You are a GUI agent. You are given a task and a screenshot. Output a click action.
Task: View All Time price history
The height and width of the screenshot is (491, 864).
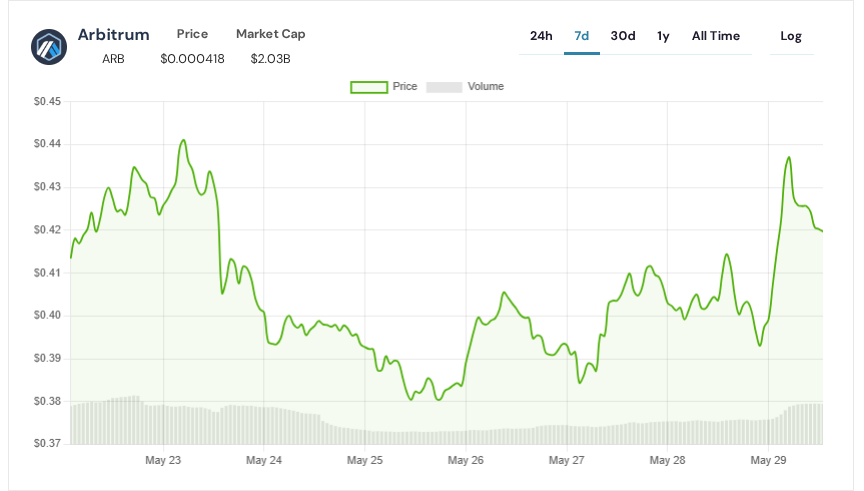(716, 36)
